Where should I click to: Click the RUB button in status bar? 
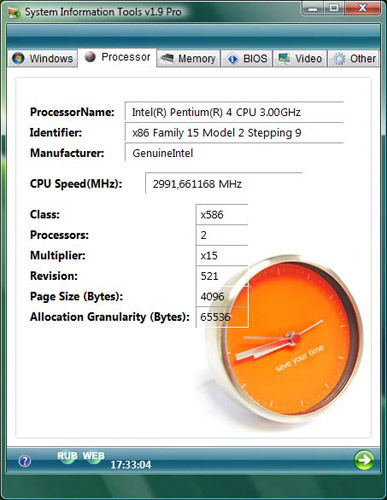[x=67, y=456]
